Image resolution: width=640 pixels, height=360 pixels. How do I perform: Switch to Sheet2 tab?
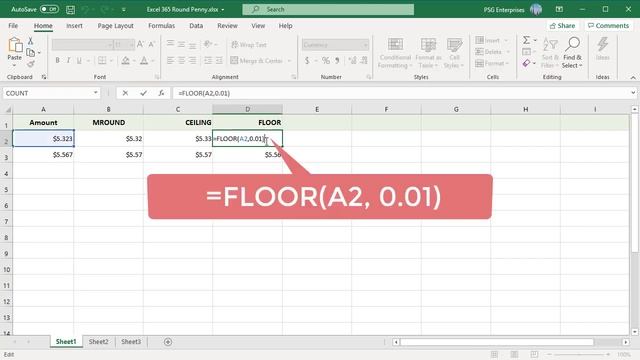coord(98,342)
